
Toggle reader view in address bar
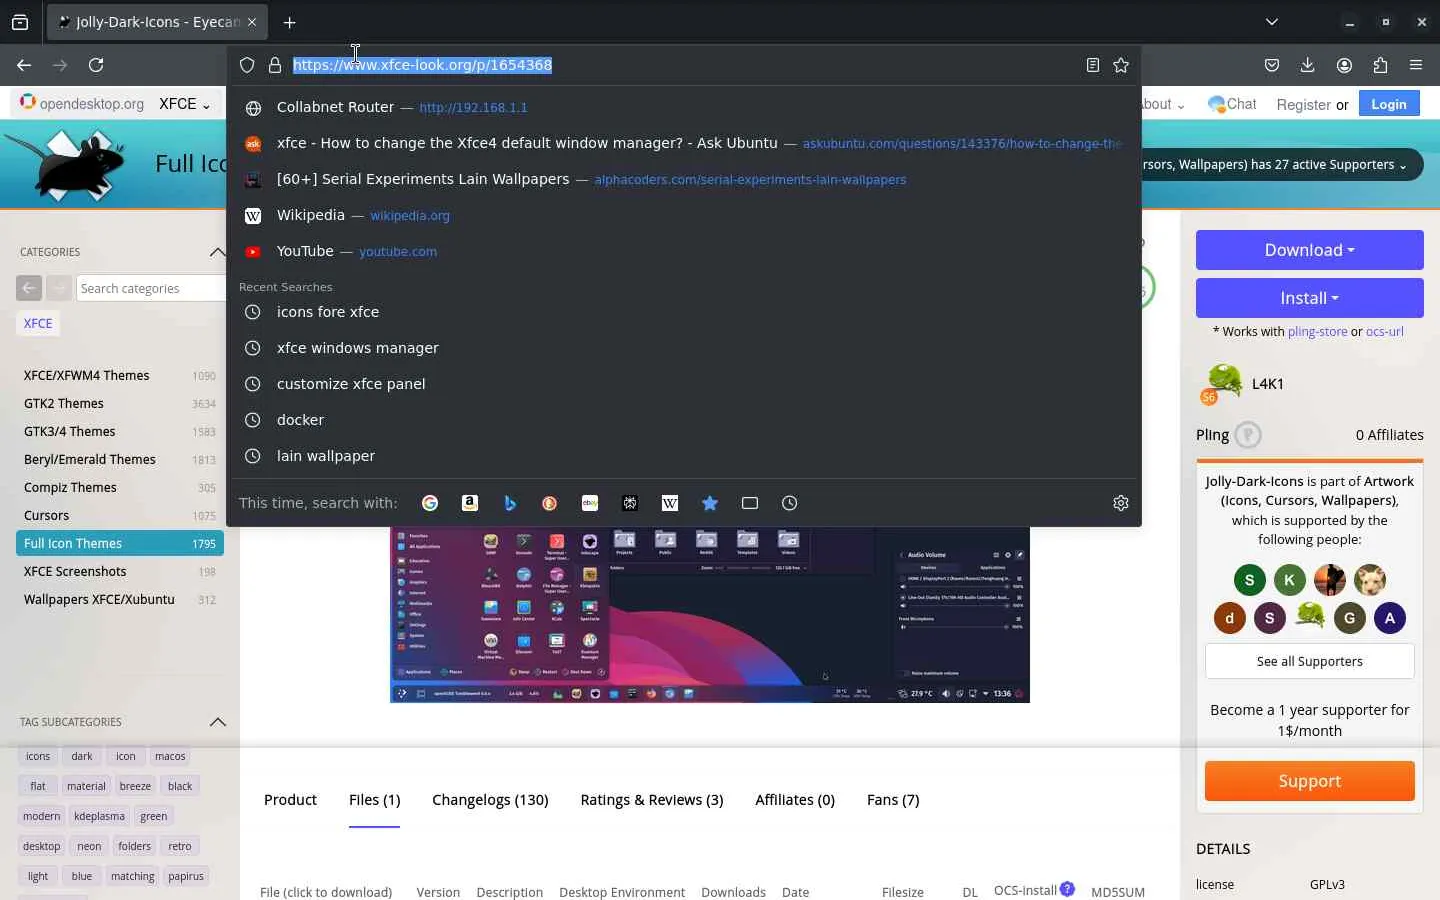tap(1093, 65)
